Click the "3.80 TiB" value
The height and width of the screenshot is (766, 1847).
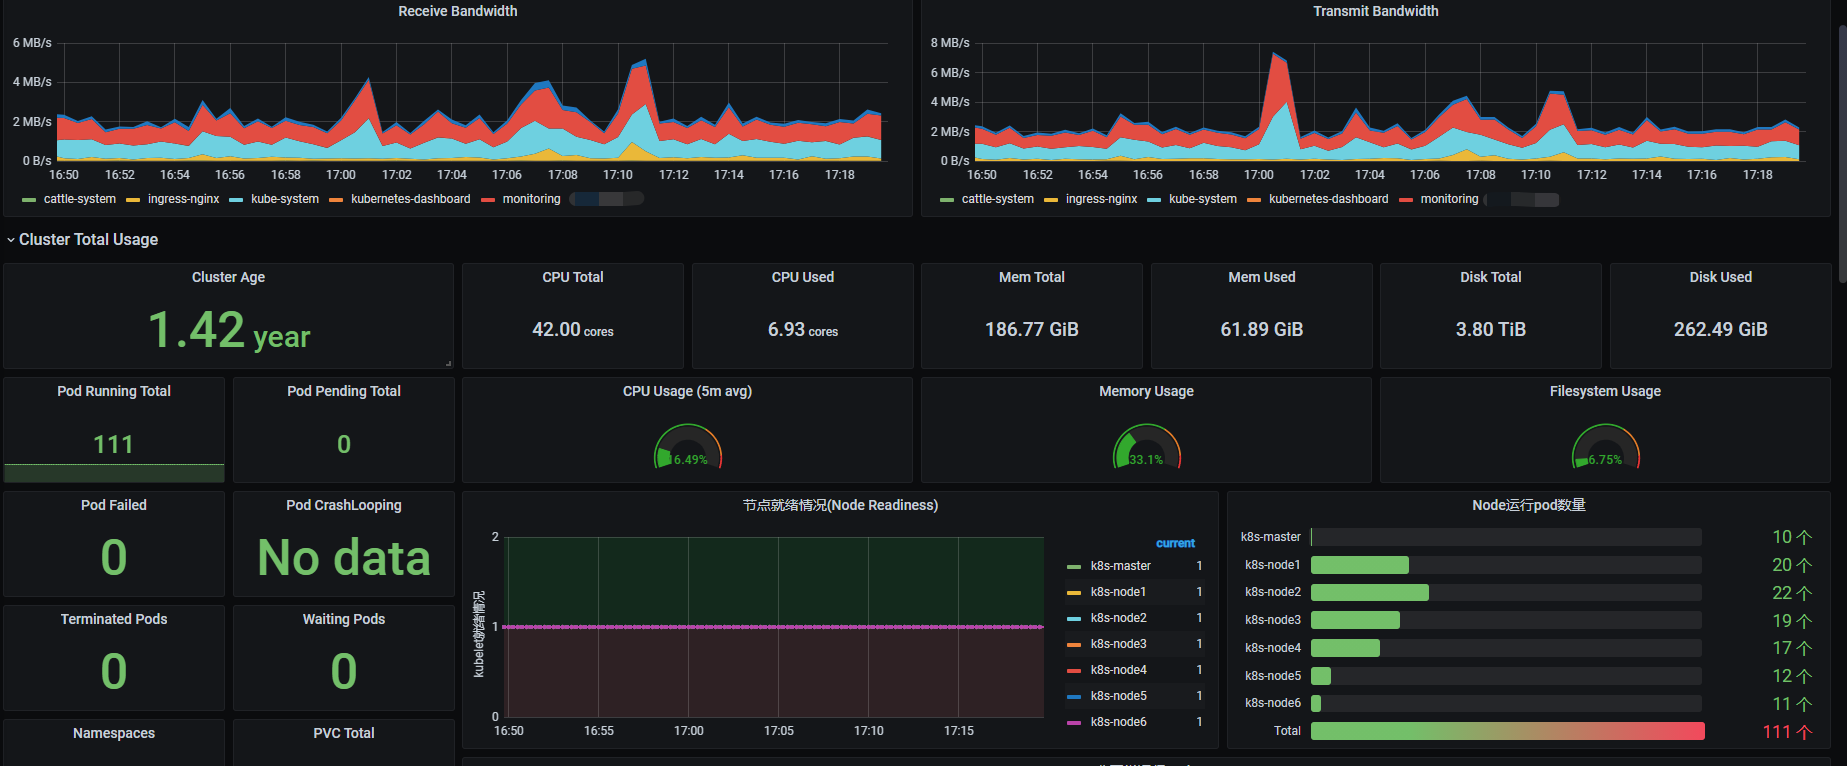pos(1491,330)
